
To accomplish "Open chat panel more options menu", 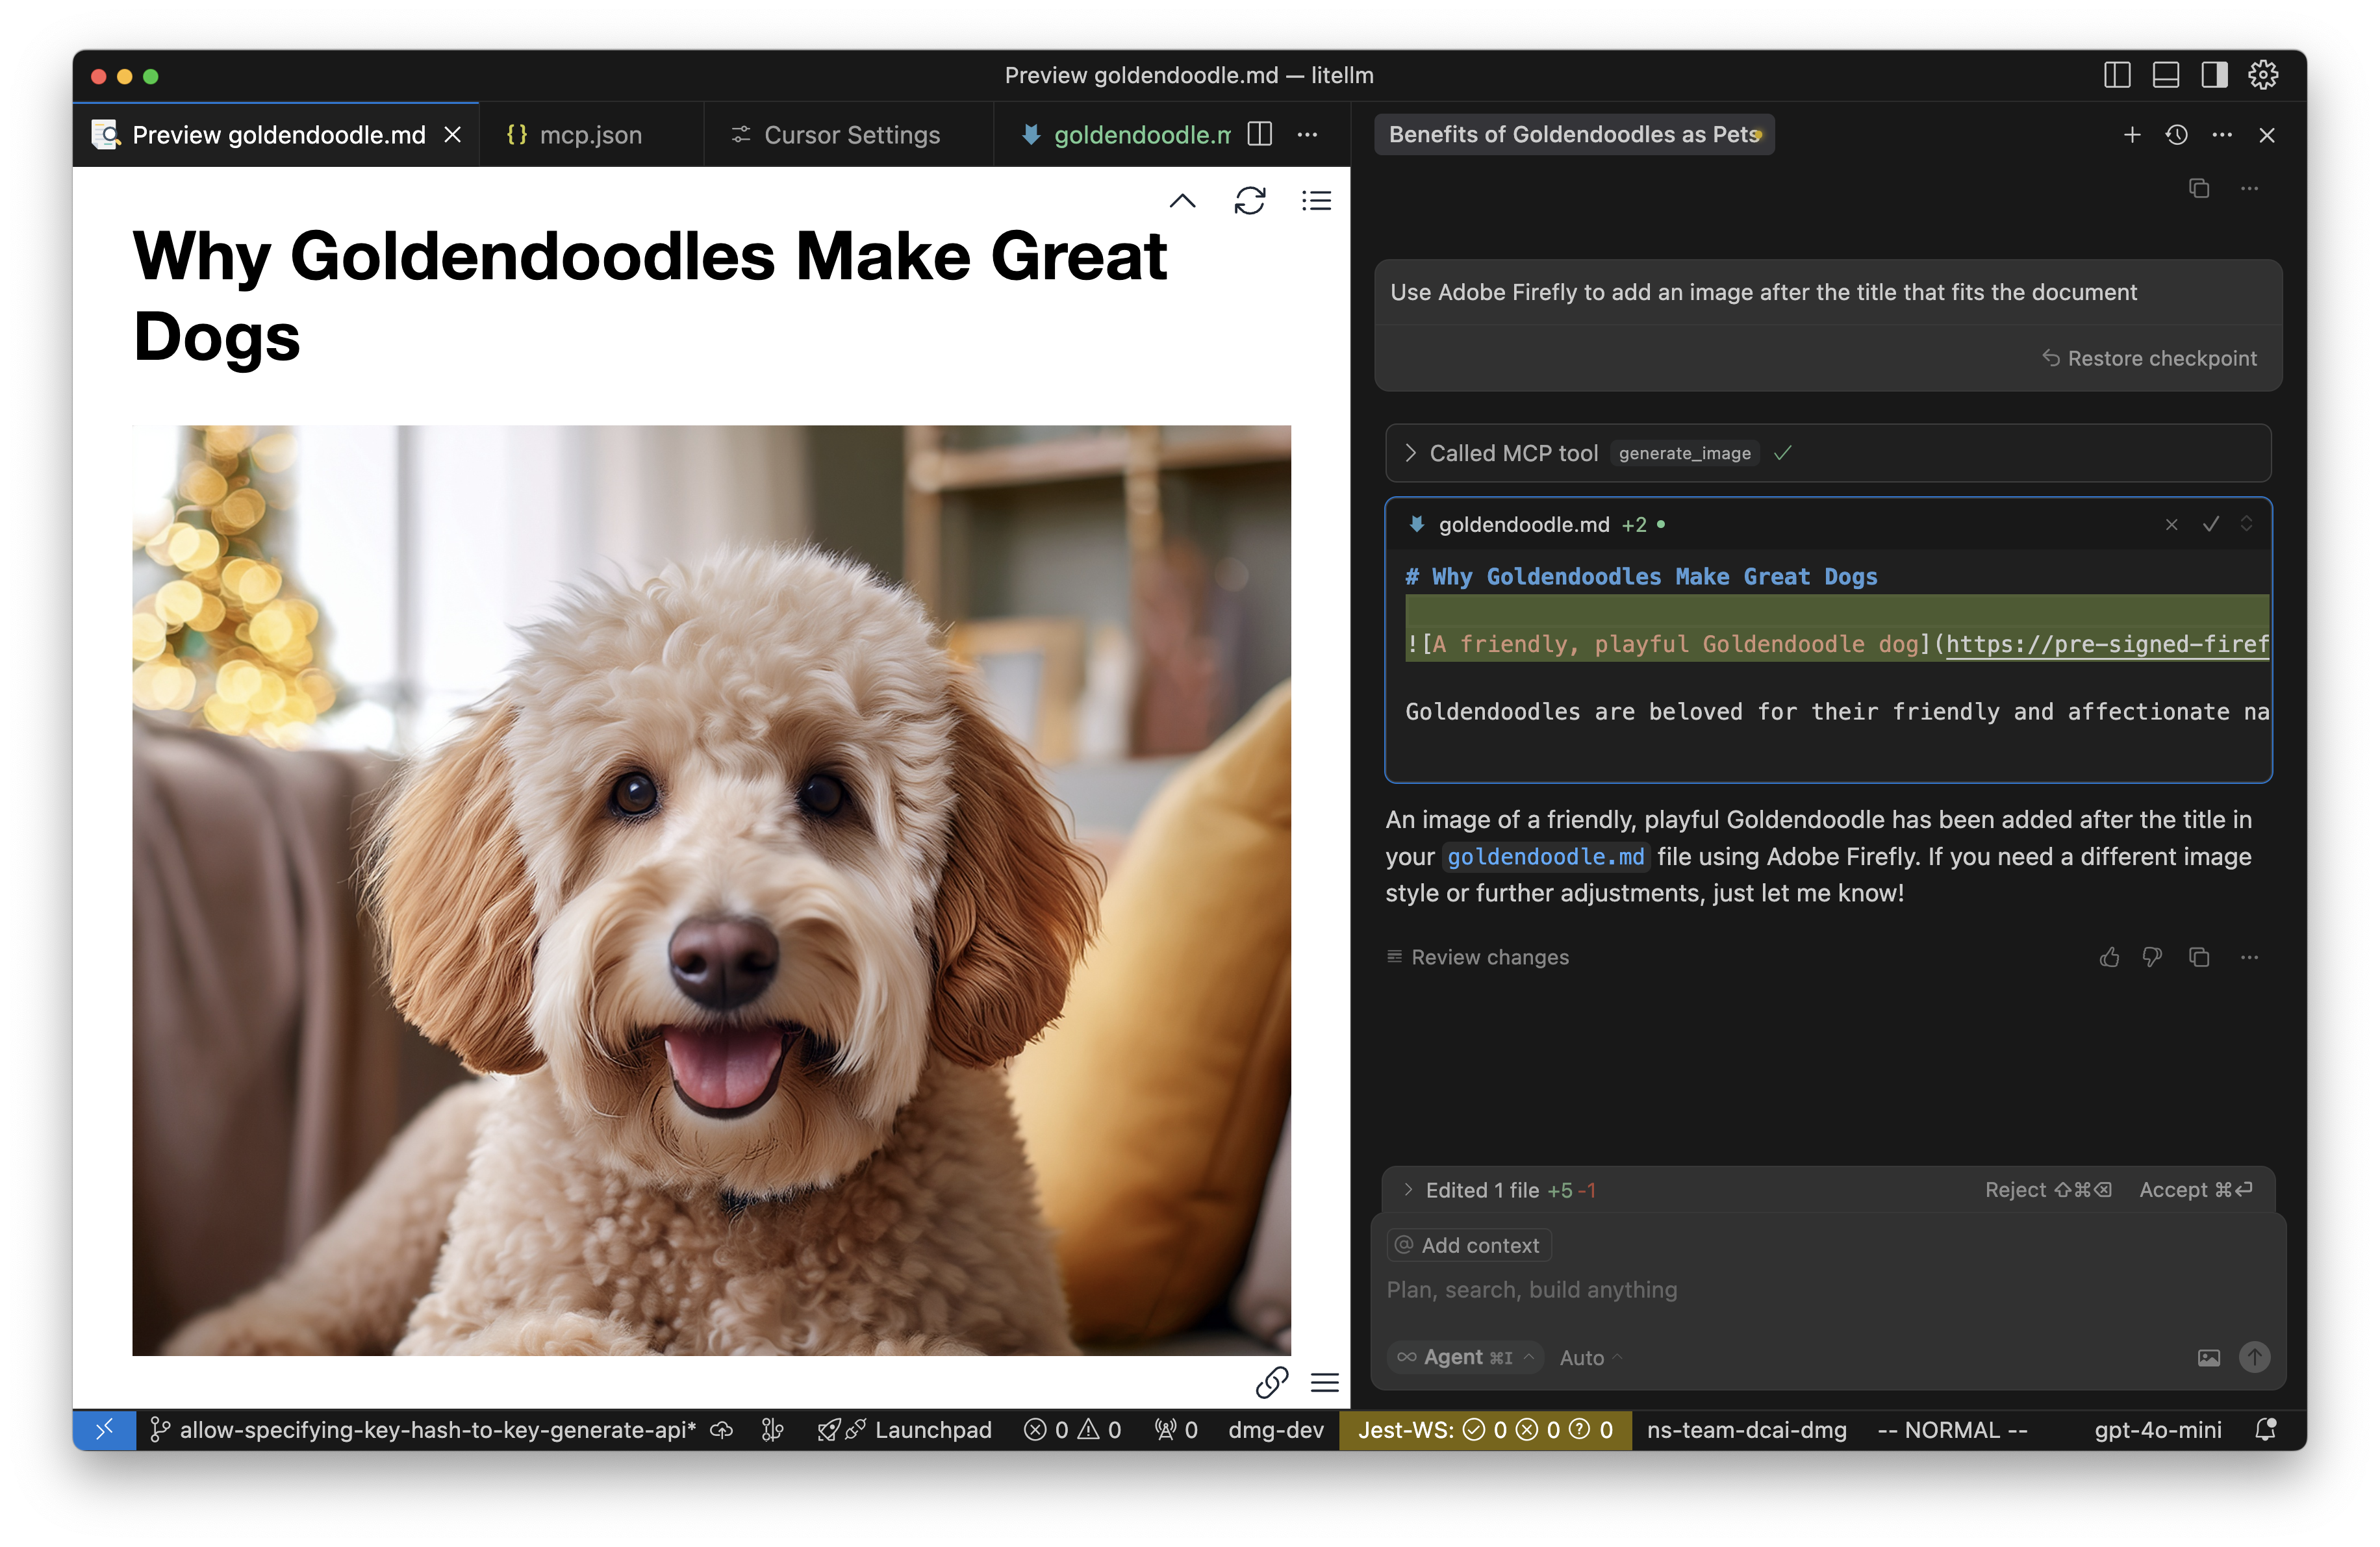I will tap(2221, 134).
